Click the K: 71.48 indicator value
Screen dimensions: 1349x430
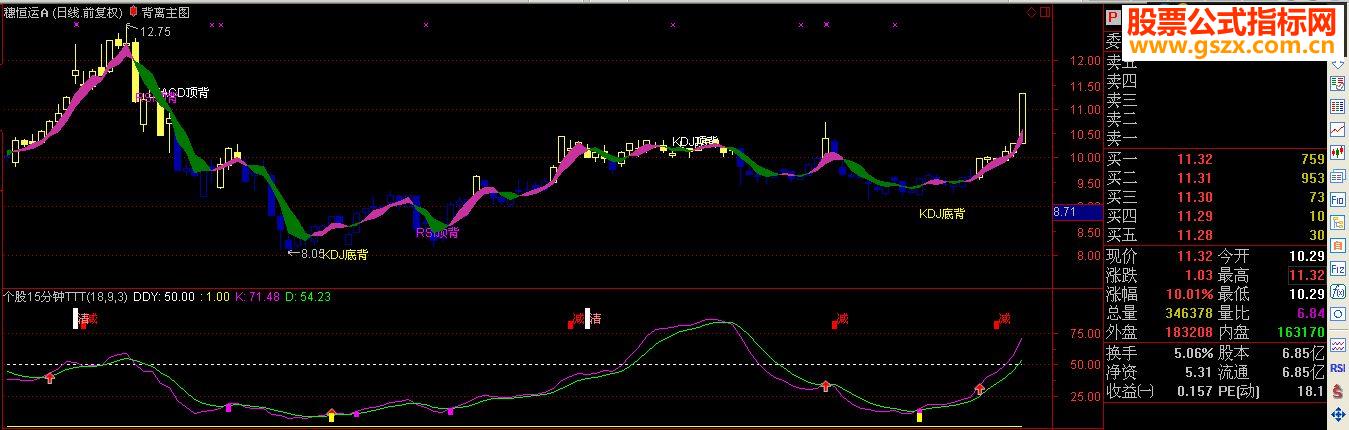(255, 296)
